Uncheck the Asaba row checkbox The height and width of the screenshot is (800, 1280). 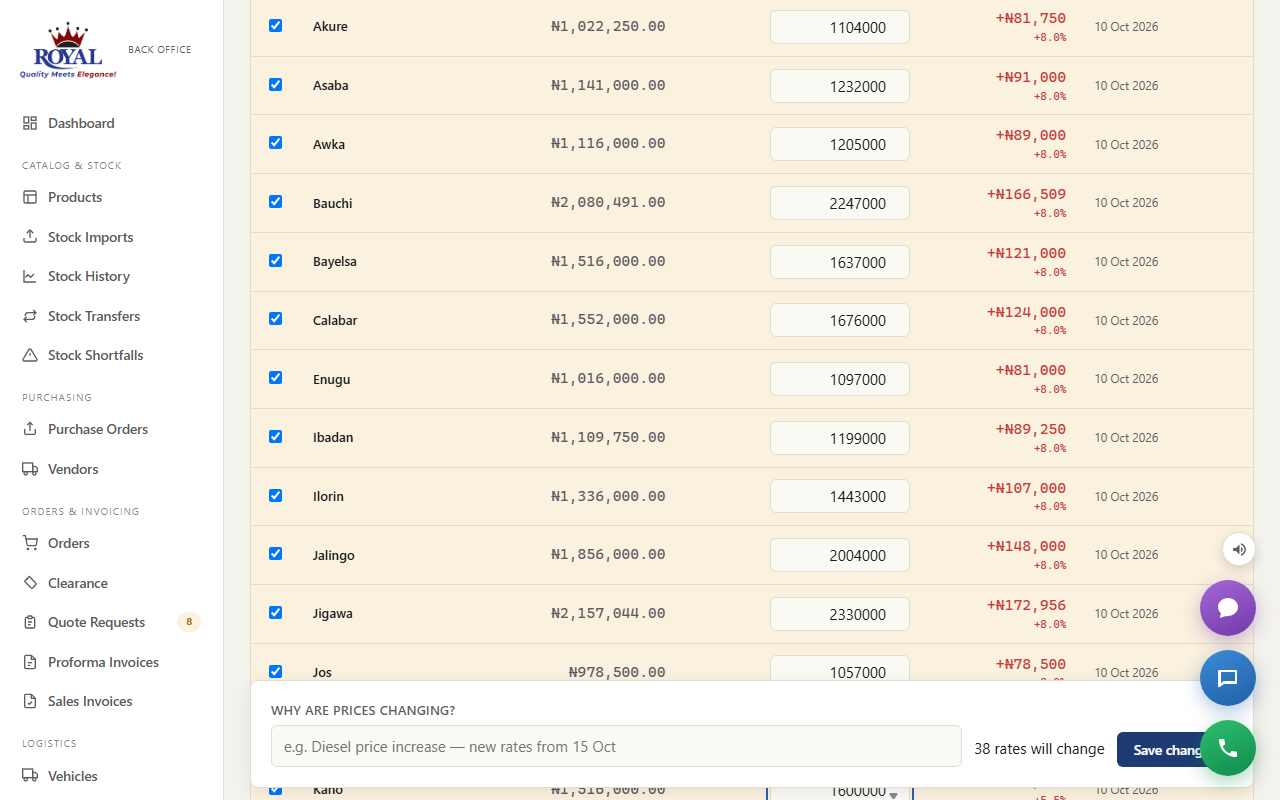point(275,84)
